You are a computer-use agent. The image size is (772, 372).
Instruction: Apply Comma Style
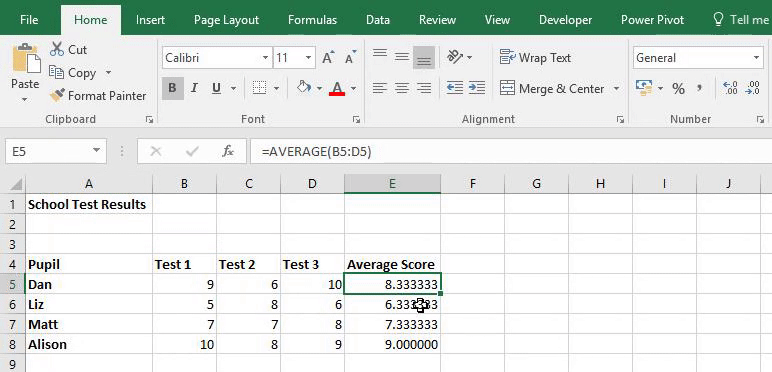[x=699, y=89]
